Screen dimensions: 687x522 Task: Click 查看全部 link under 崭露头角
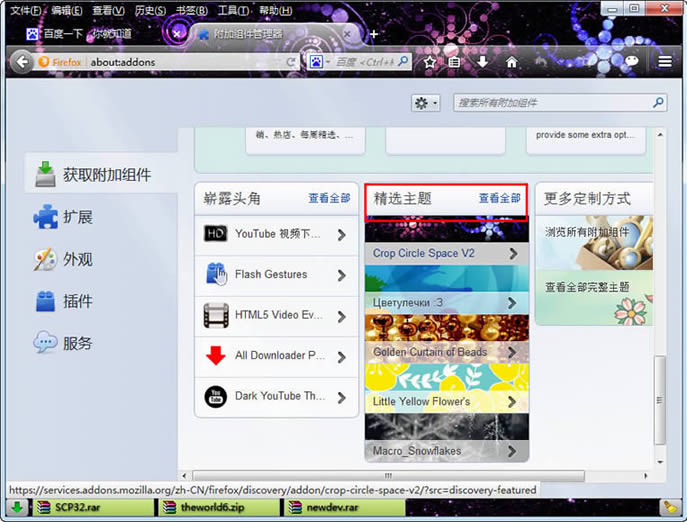(329, 198)
